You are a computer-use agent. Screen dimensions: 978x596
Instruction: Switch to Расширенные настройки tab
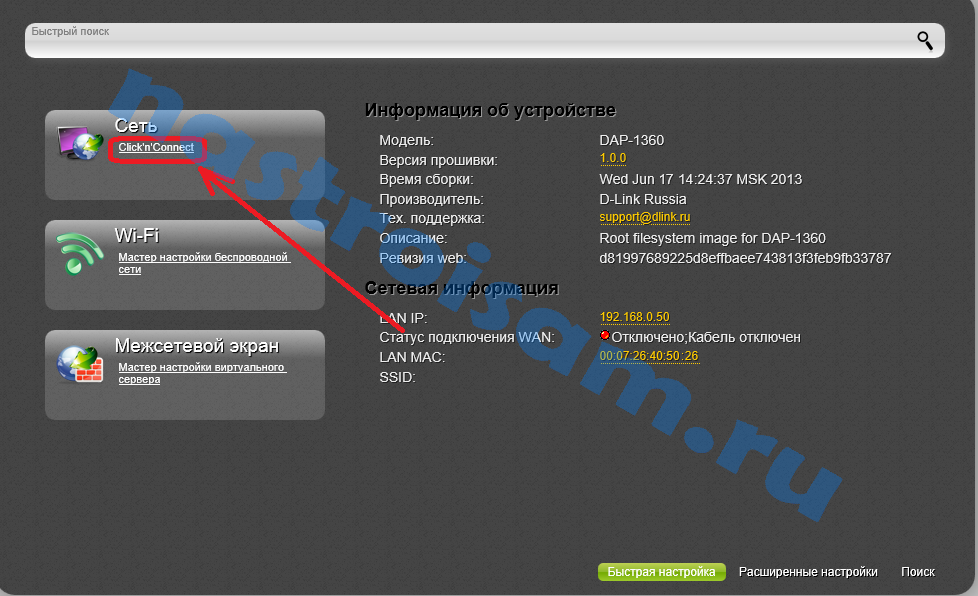click(x=808, y=572)
